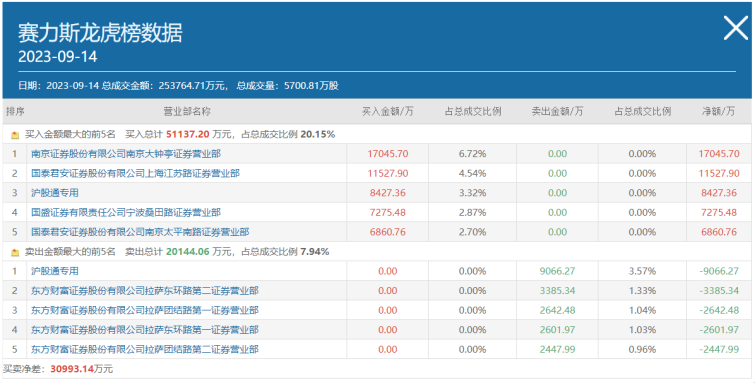Click the sell total 20144.06 value

[188, 251]
